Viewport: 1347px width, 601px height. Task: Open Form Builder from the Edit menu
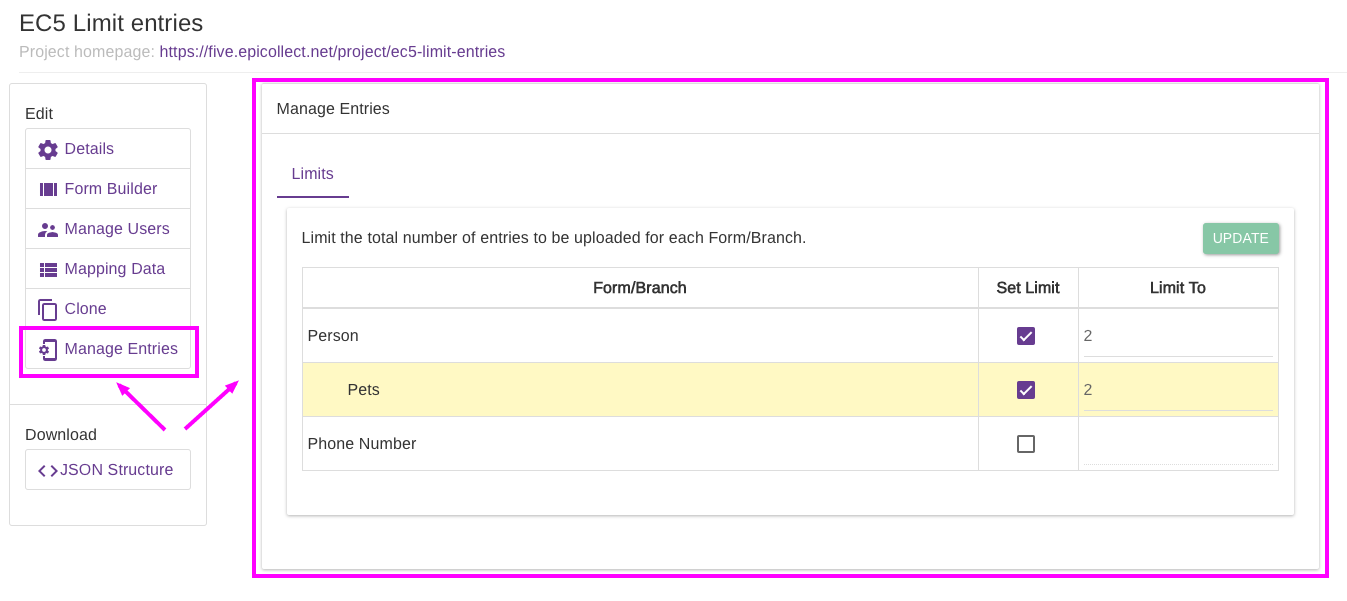(x=110, y=189)
